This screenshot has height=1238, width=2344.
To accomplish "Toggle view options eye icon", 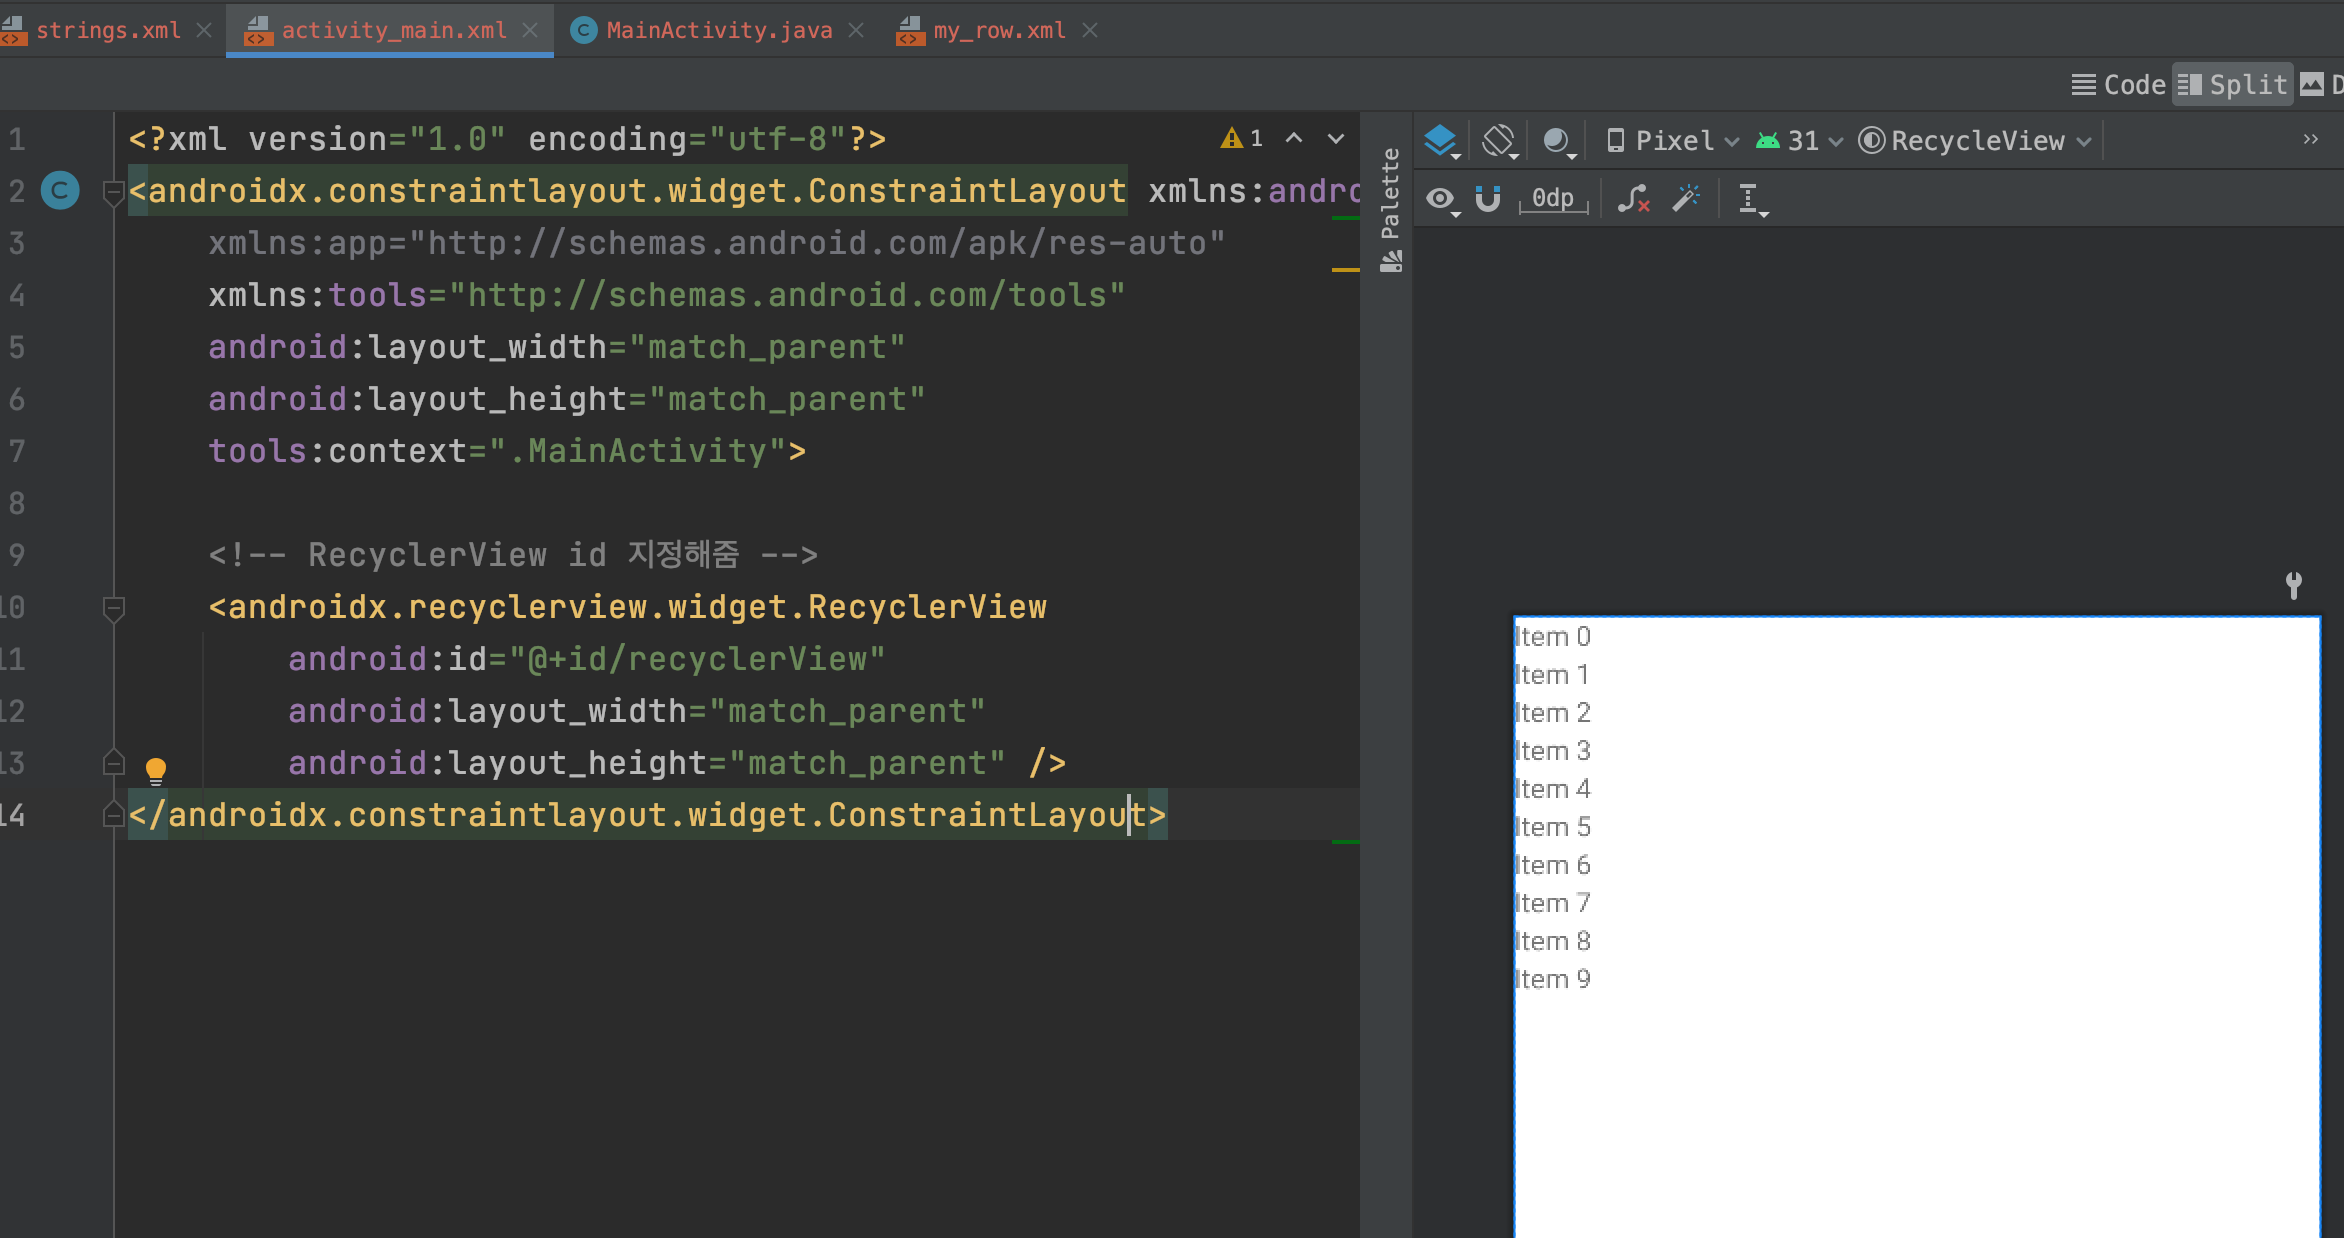I will point(1440,198).
